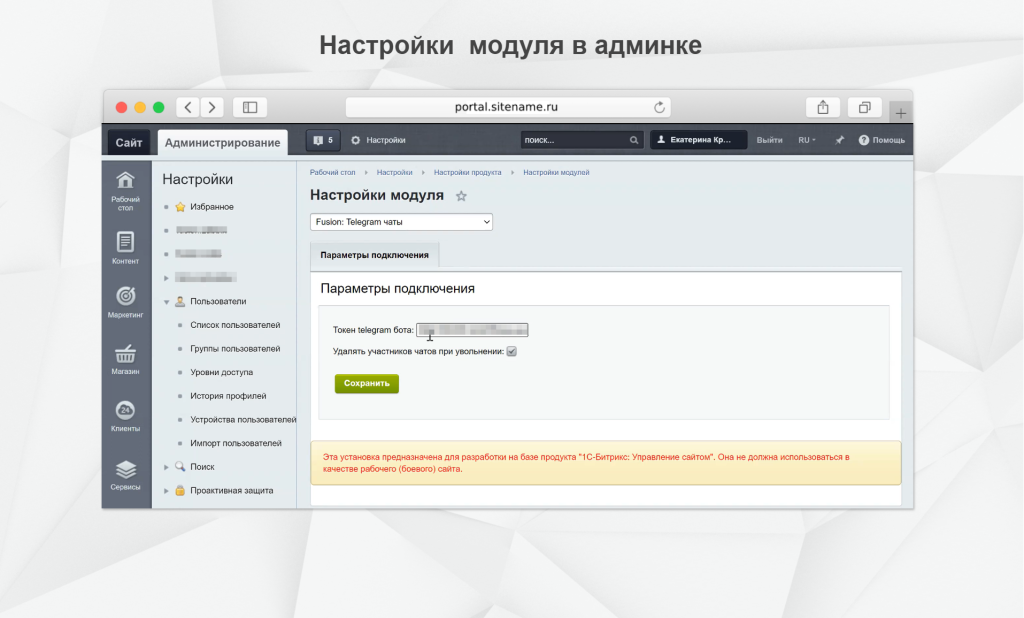Image resolution: width=1024 pixels, height=618 pixels.
Task: Click the notifications badge showing 5
Action: (x=323, y=140)
